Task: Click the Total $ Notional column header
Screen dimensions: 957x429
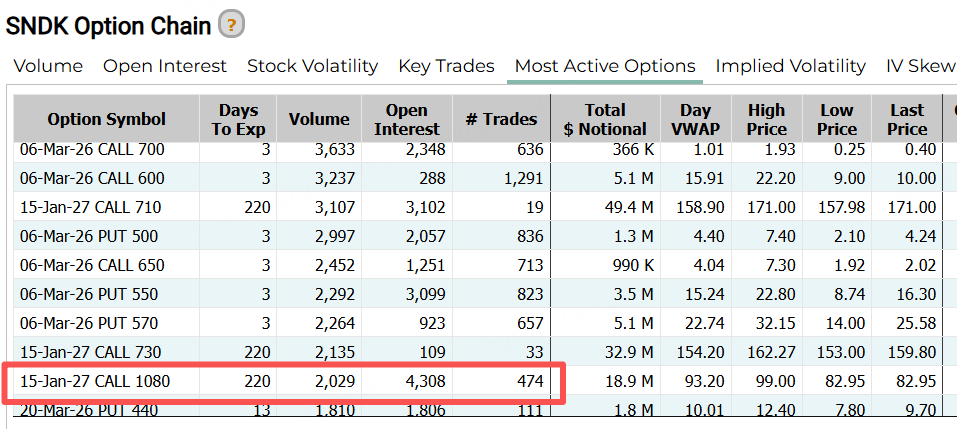Action: (x=604, y=119)
